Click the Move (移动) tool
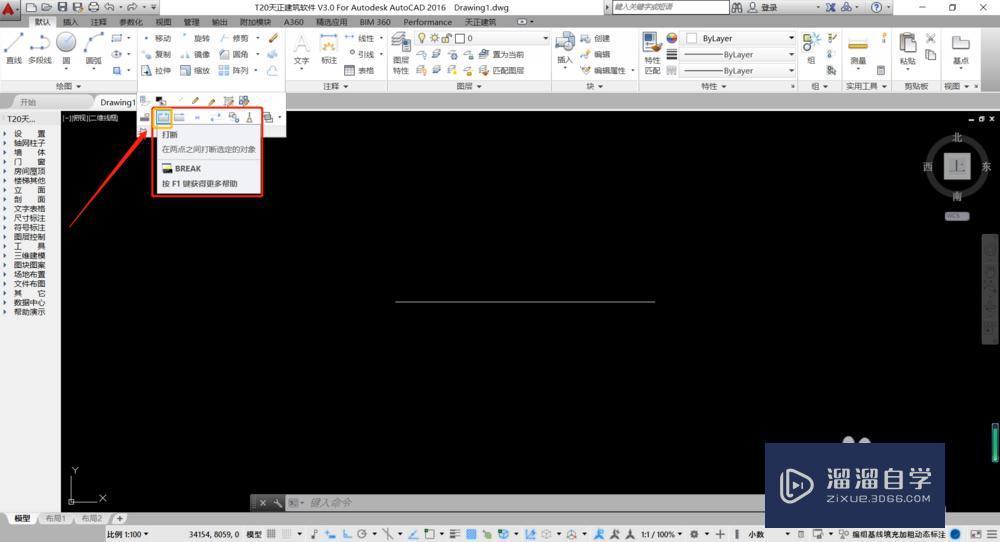The image size is (1000, 542). tap(156, 38)
